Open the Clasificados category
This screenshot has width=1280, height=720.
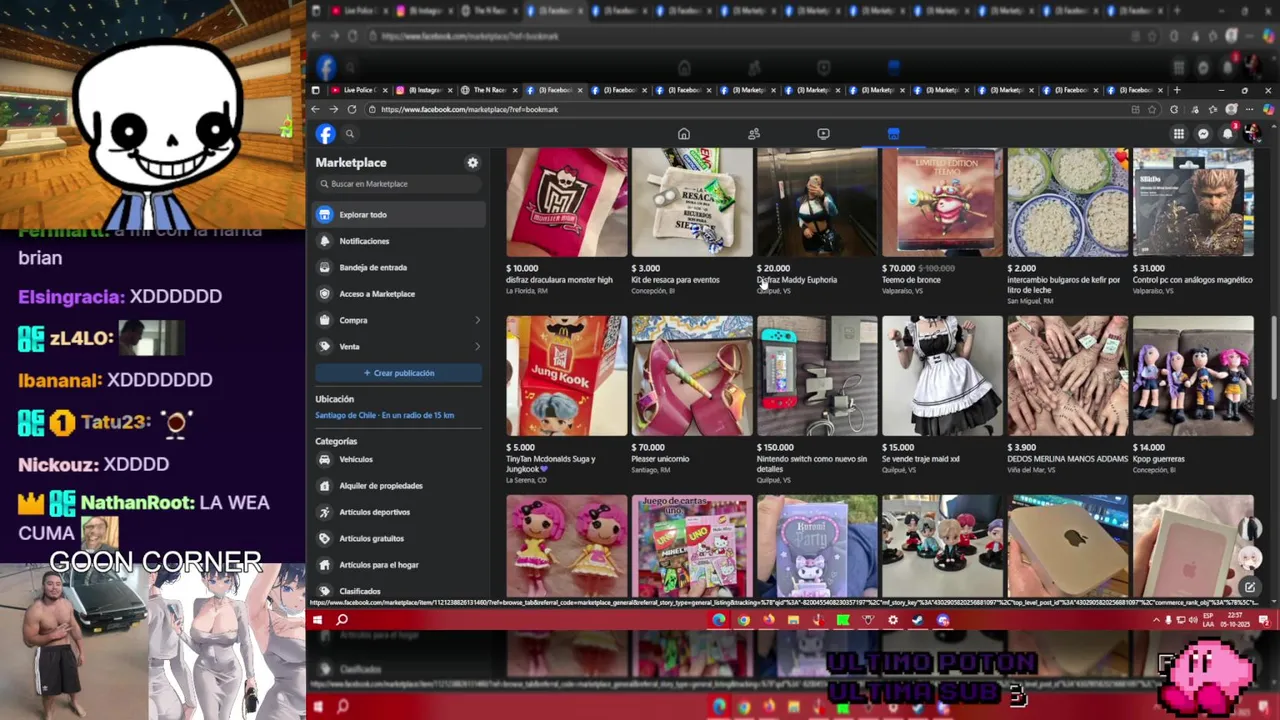398,591
